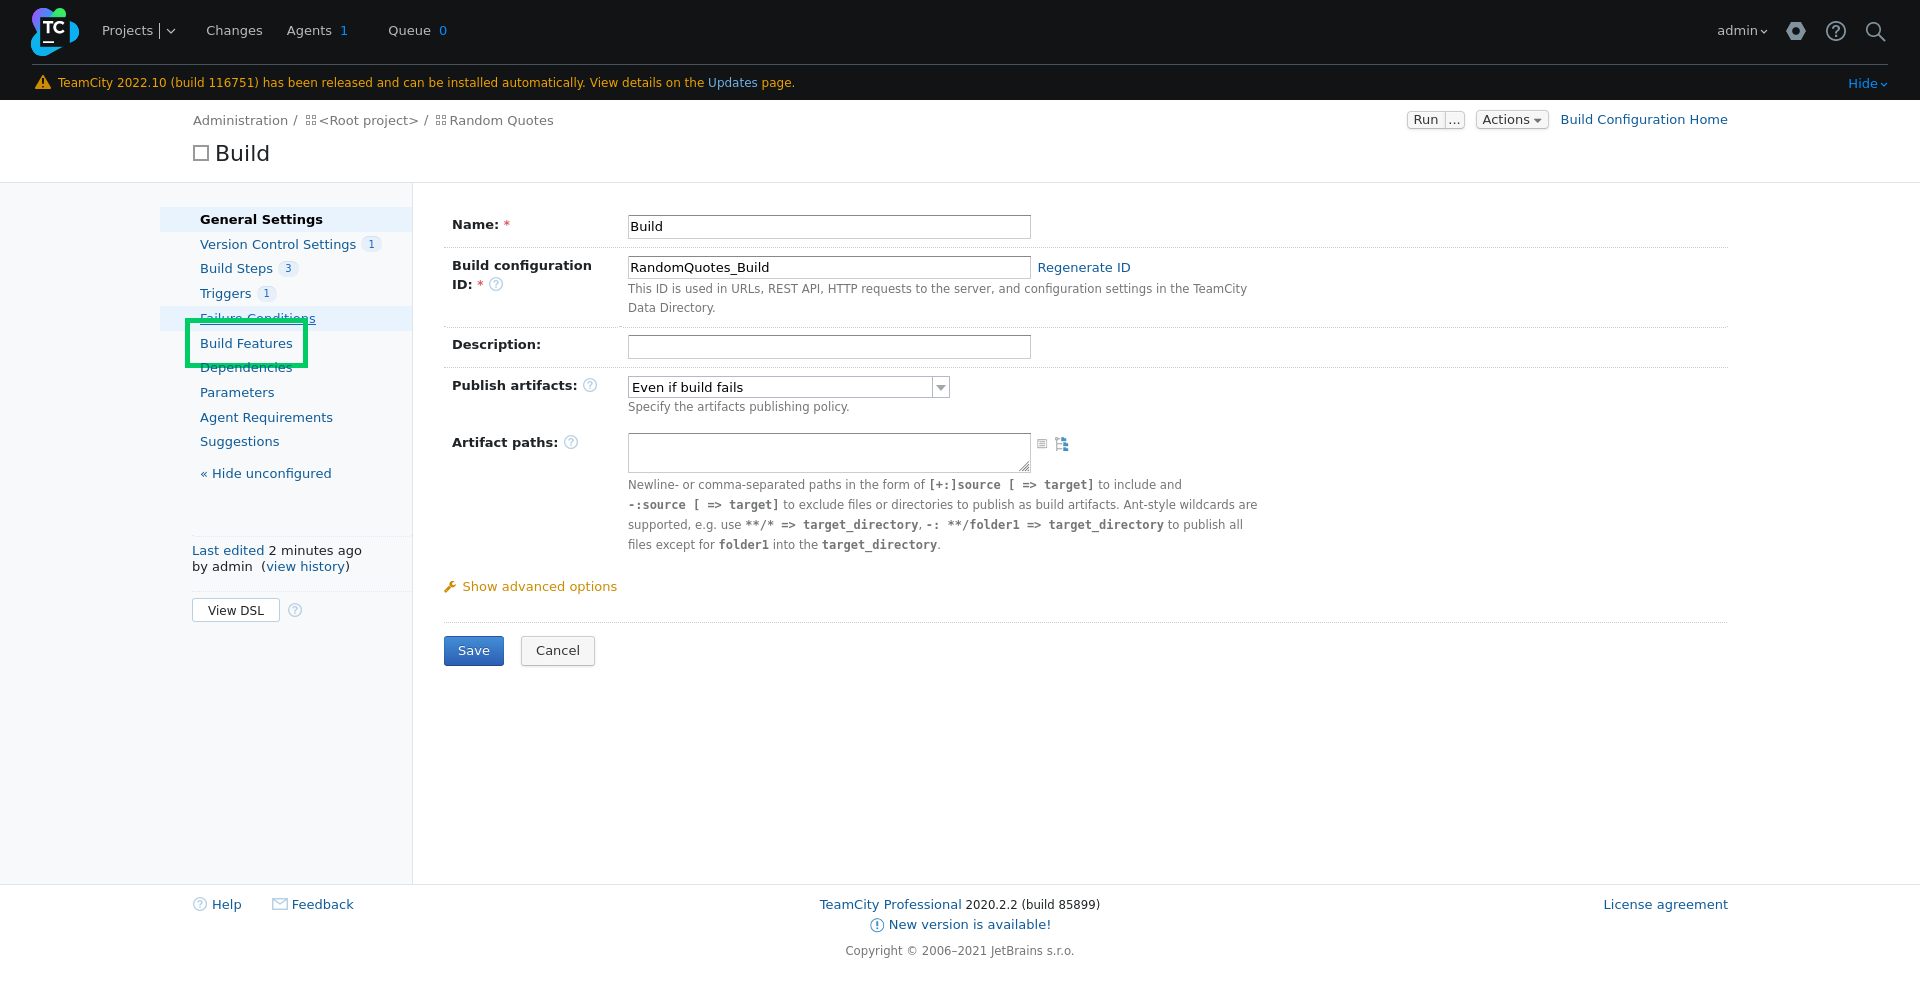Viewport: 1920px width, 995px height.
Task: Open the Actions dropdown
Action: (1512, 120)
